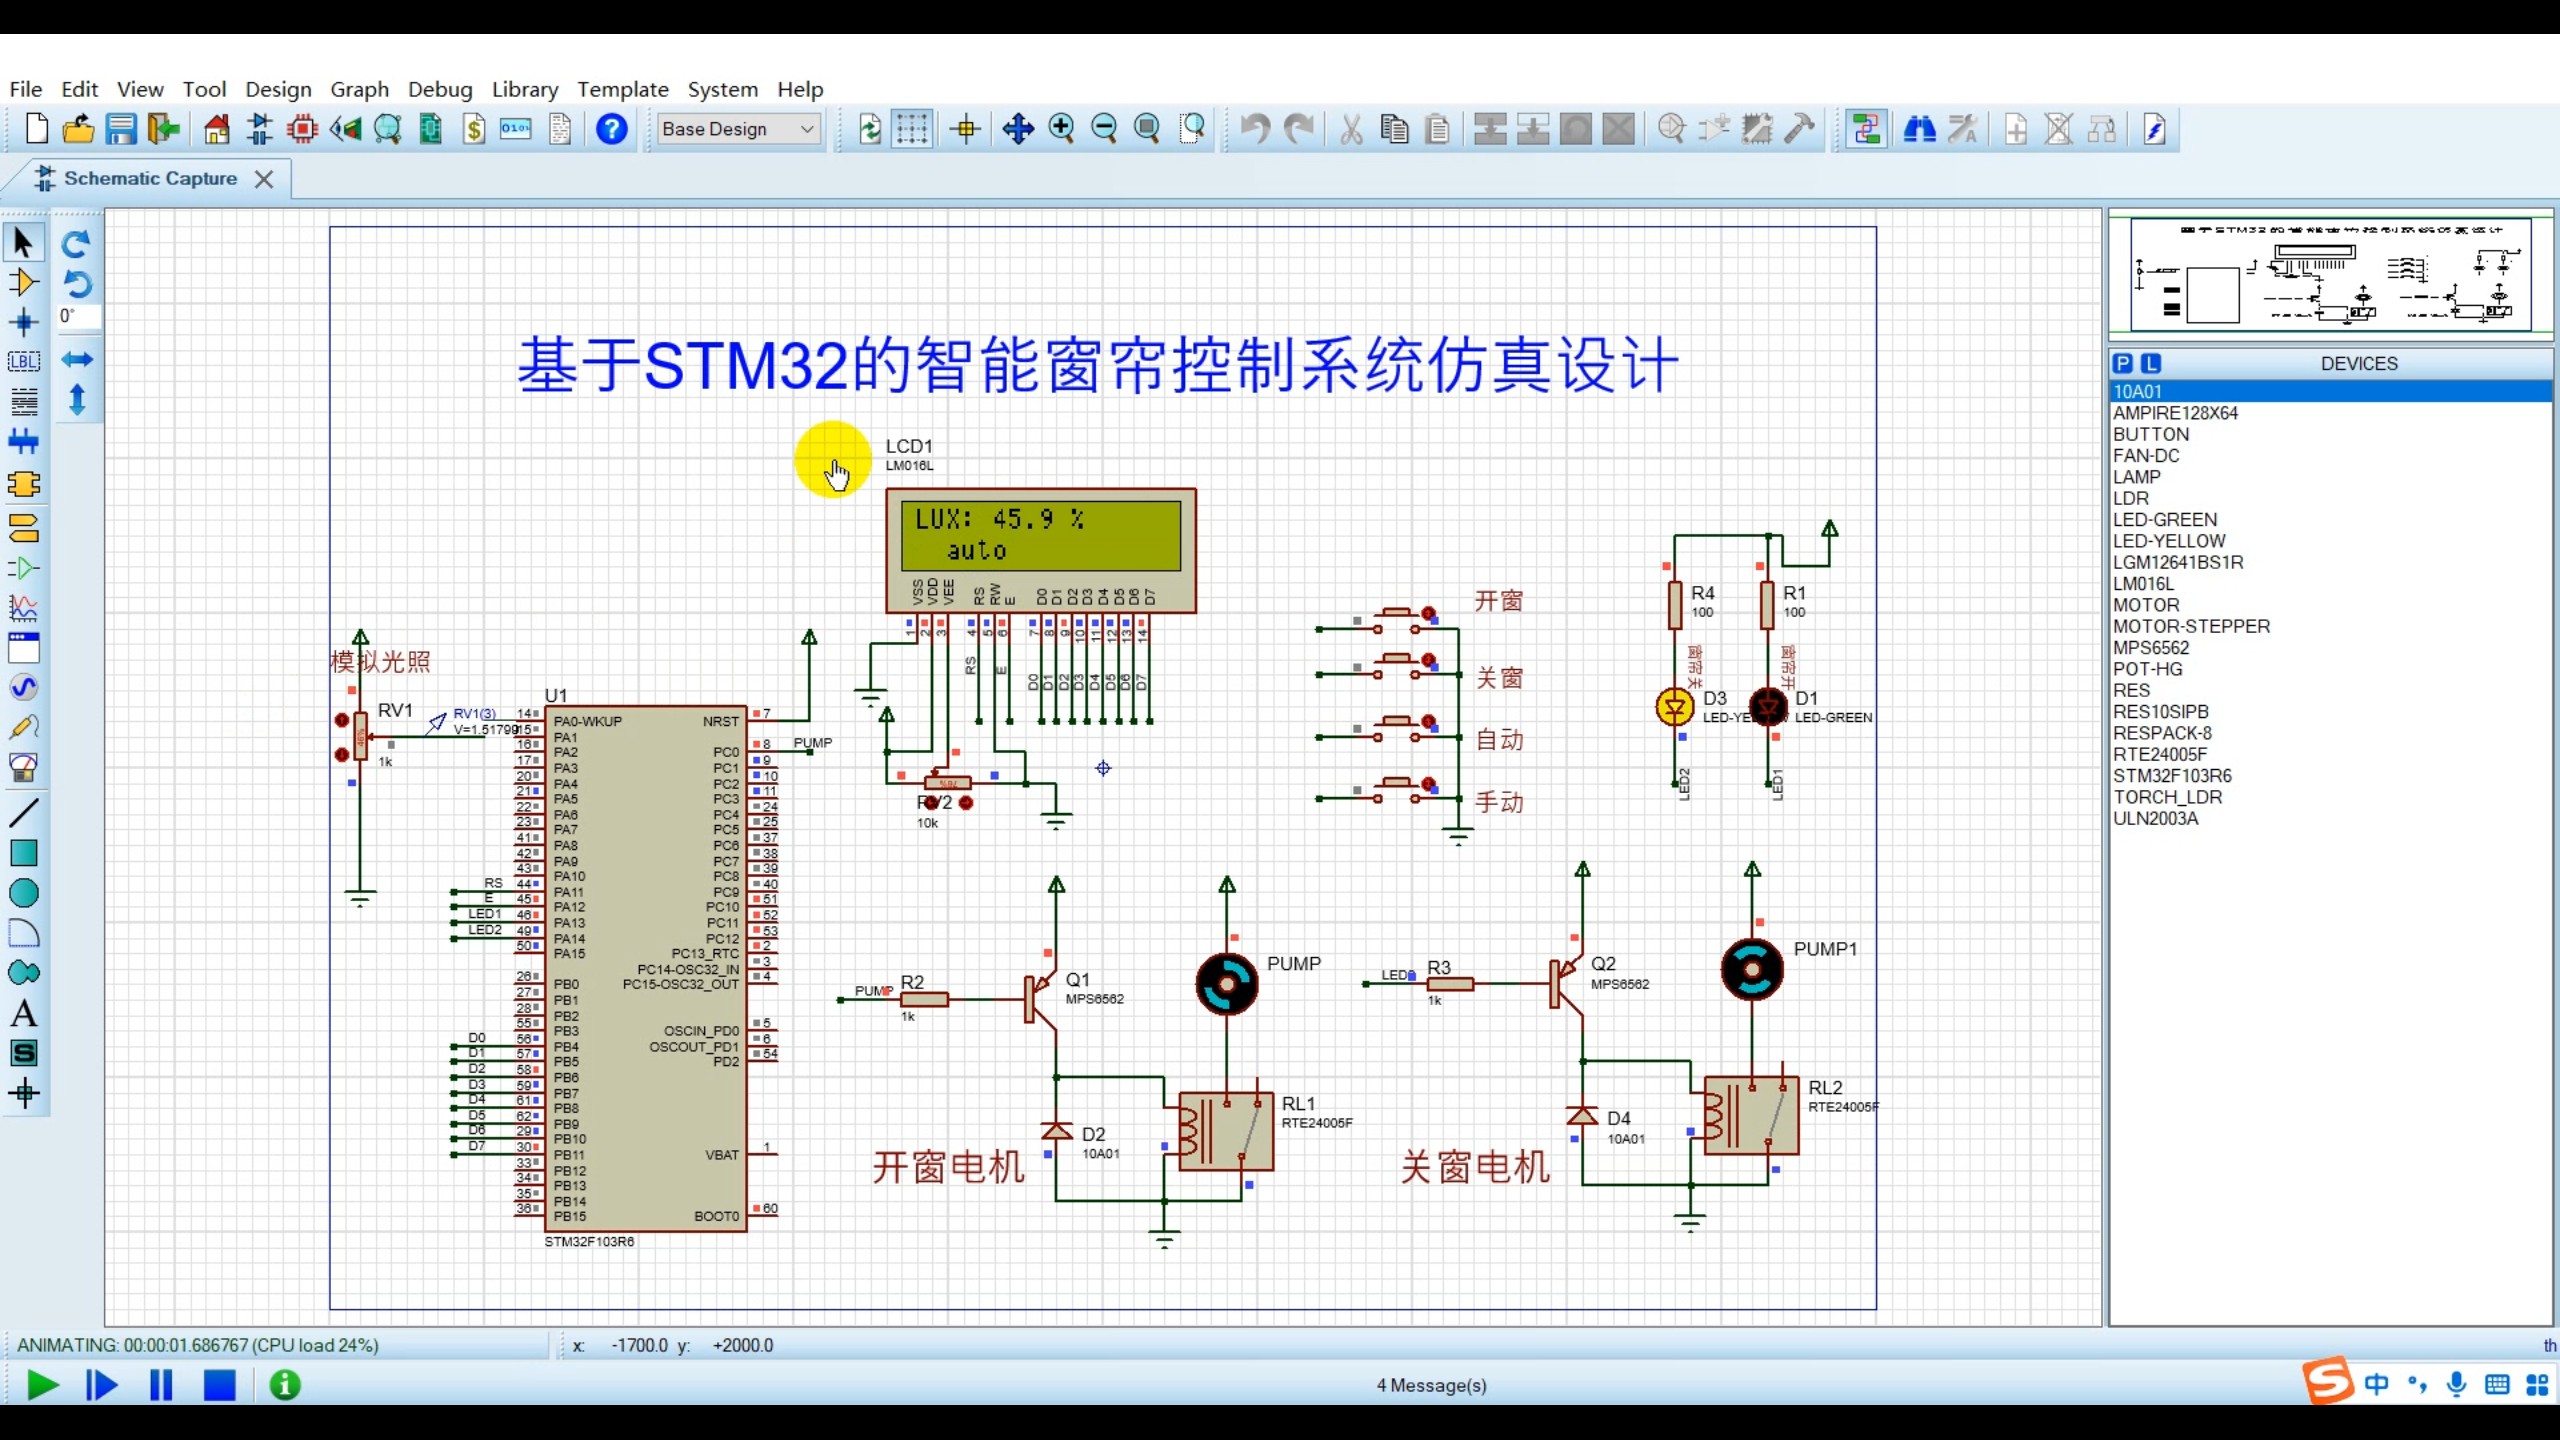Open the Debug menu
This screenshot has width=2560, height=1440.
pos(439,89)
